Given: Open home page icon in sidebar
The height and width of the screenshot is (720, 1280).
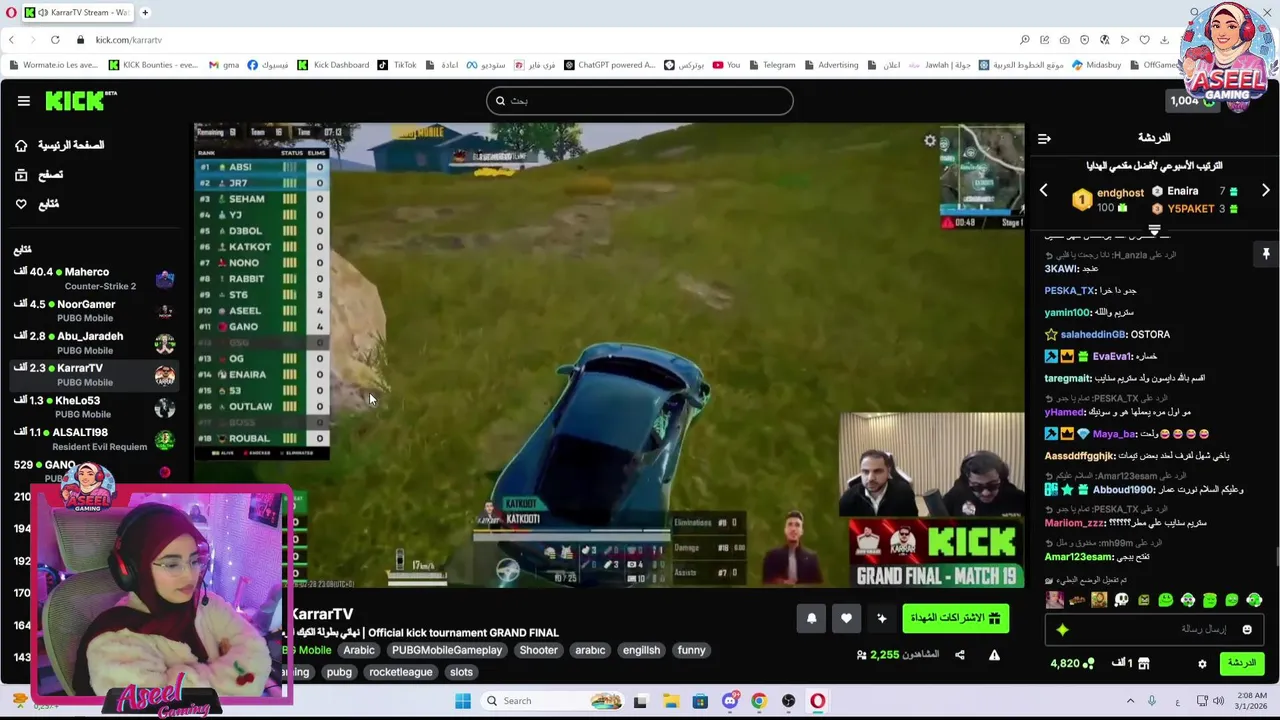Looking at the screenshot, I should [x=21, y=145].
